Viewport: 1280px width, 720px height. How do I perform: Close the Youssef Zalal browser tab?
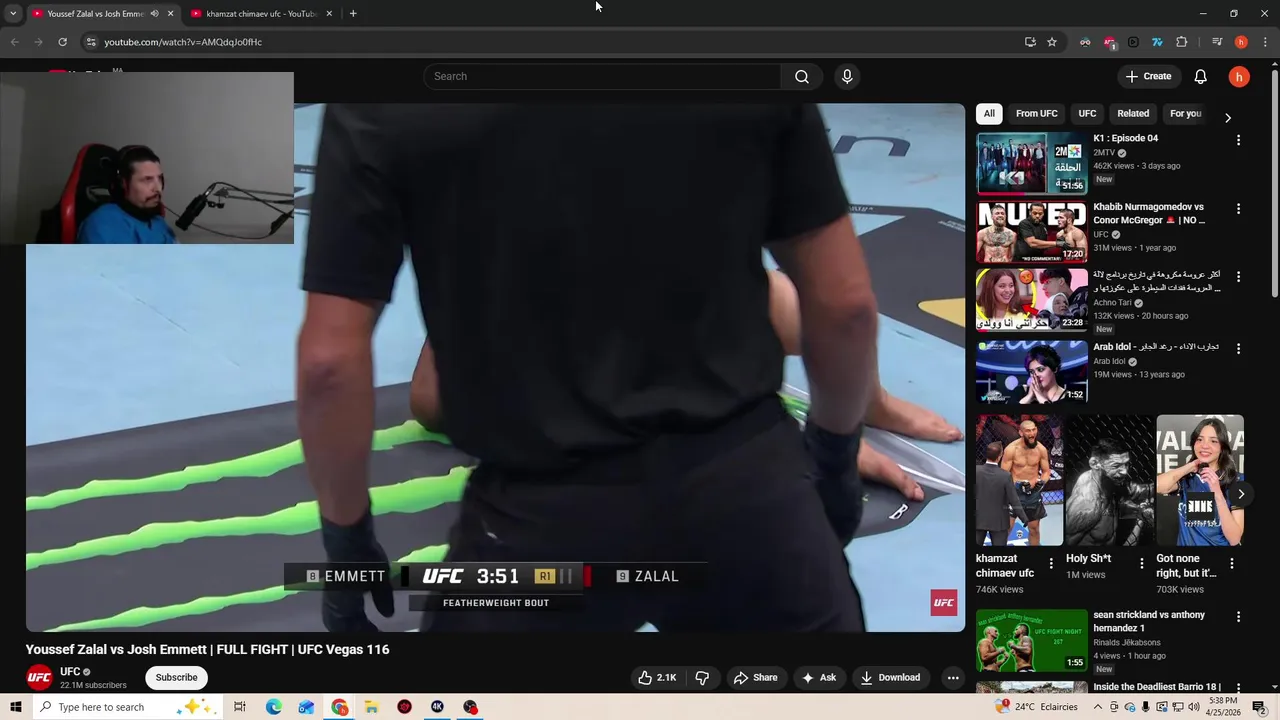click(x=170, y=14)
